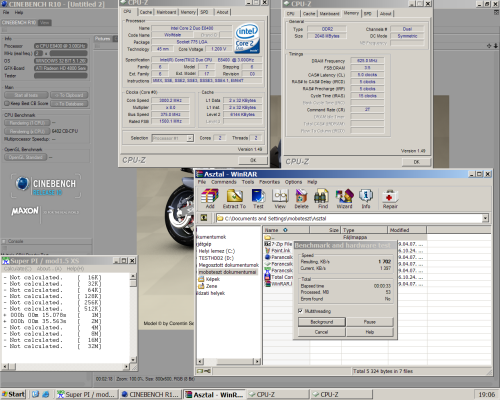Expand the WinRAR address path dropdown

point(485,218)
